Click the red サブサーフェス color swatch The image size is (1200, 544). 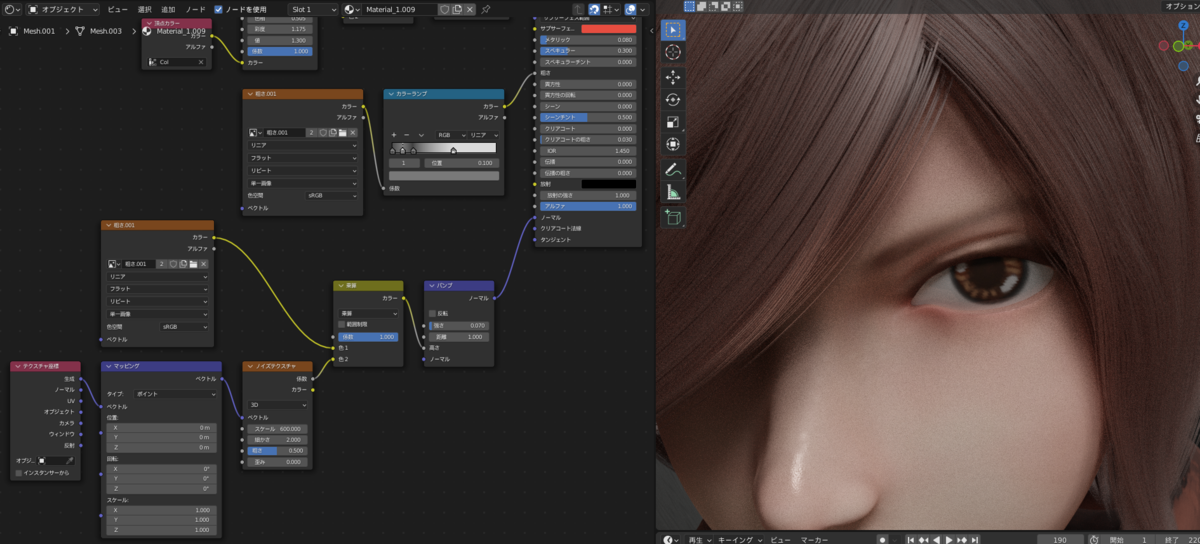point(608,29)
